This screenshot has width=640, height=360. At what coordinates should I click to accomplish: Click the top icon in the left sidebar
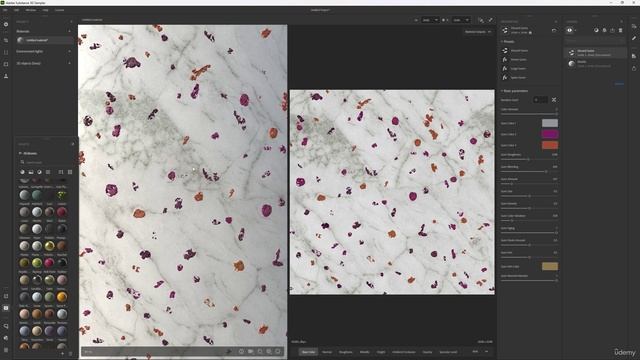click(6, 24)
